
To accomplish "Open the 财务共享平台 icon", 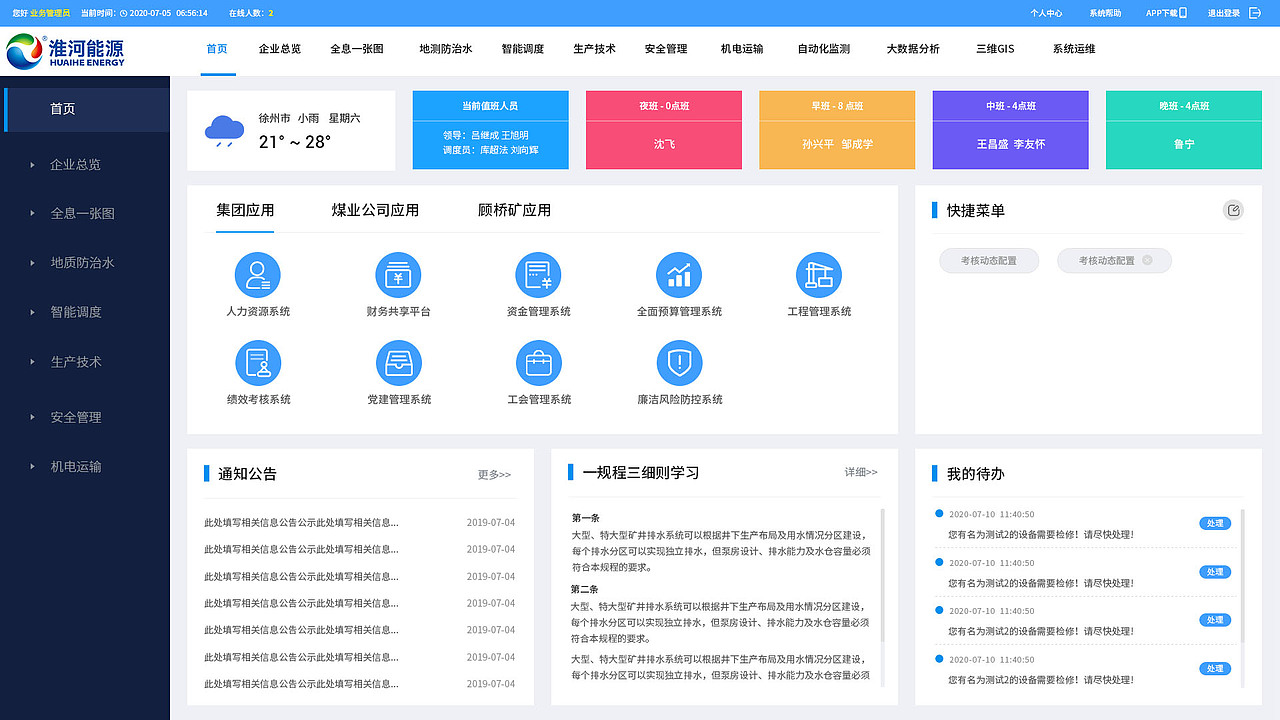I will click(x=398, y=274).
